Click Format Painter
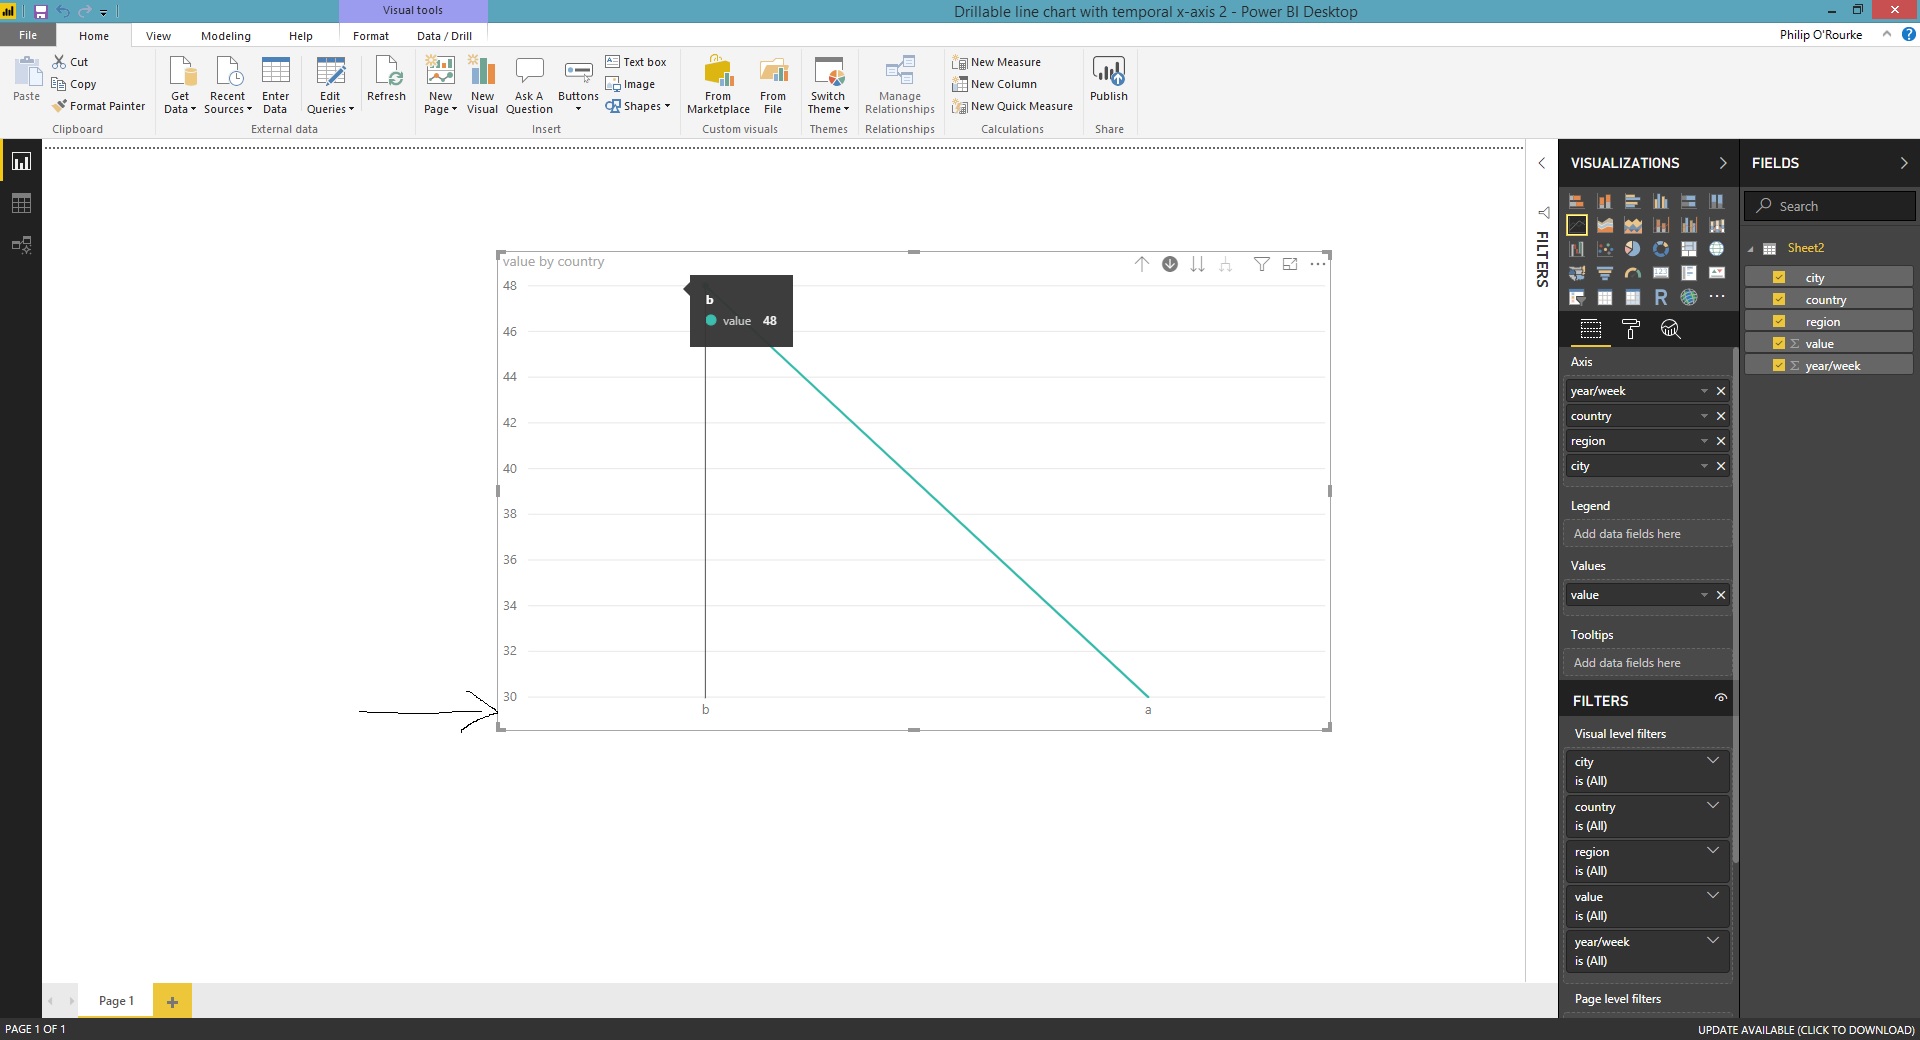 pyautogui.click(x=99, y=106)
